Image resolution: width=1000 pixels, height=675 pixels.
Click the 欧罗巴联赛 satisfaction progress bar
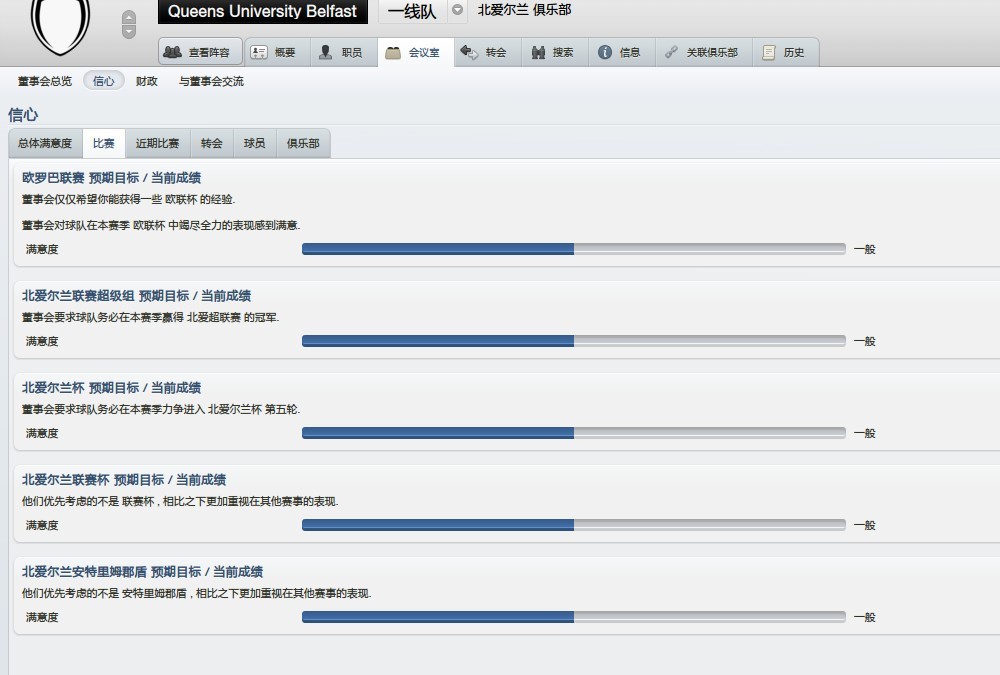point(573,249)
